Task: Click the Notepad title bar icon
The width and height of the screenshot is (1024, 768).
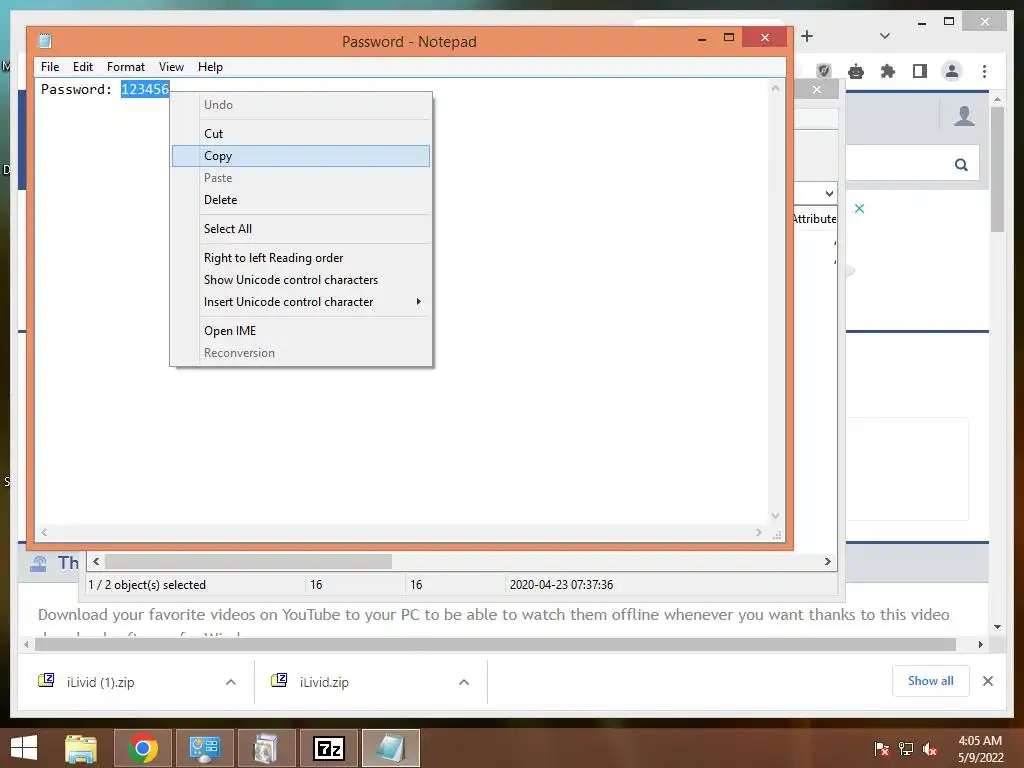Action: point(44,41)
